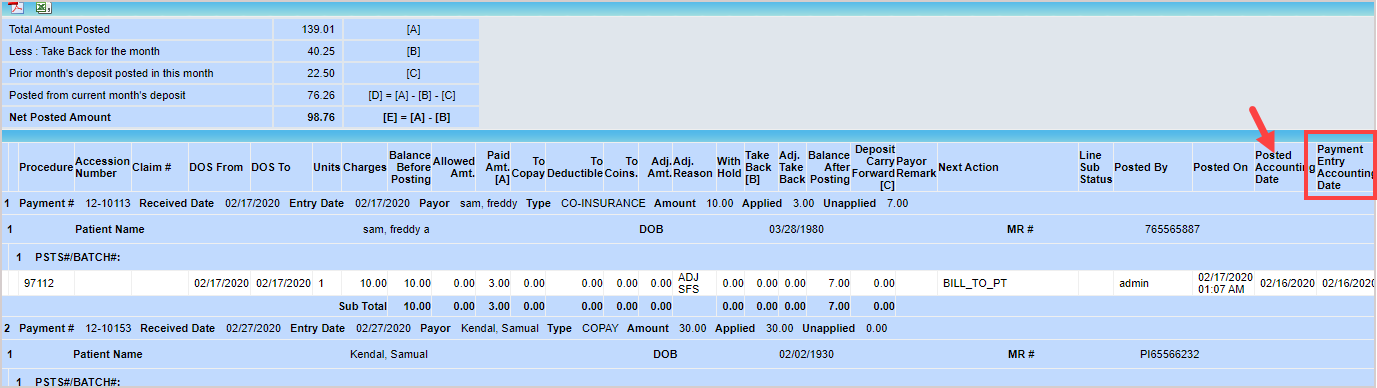This screenshot has width=1377, height=388.
Task: Select the Total Amount Posted label
Action: pos(59,30)
